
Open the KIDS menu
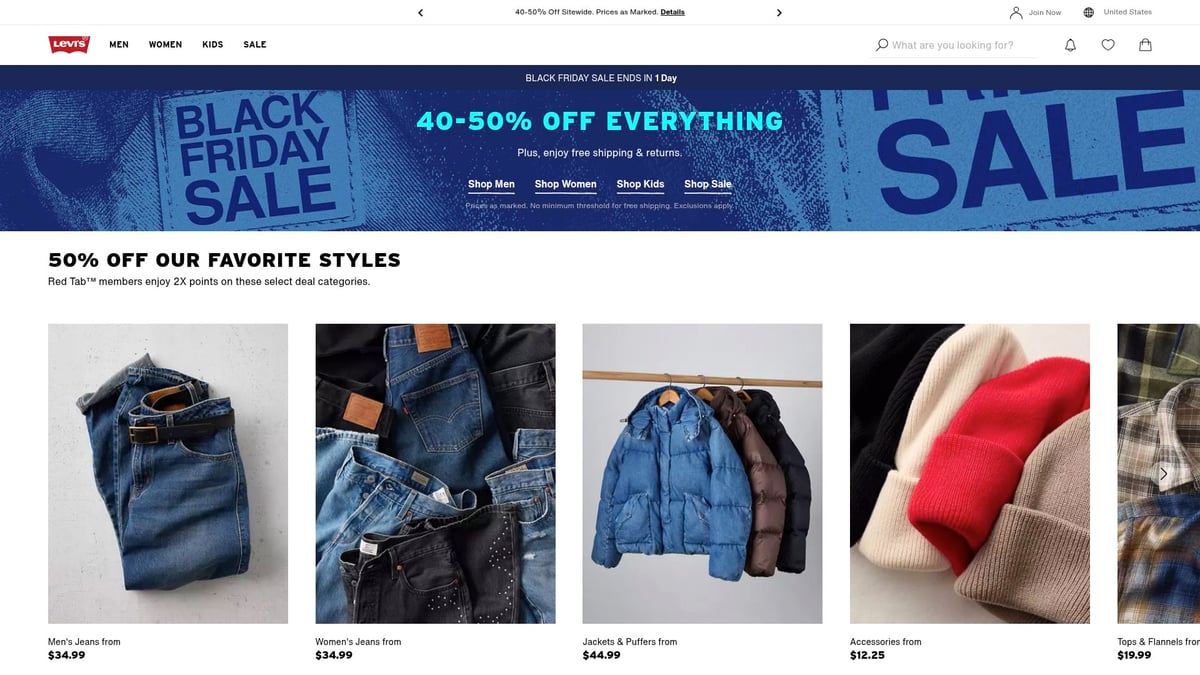click(x=213, y=45)
